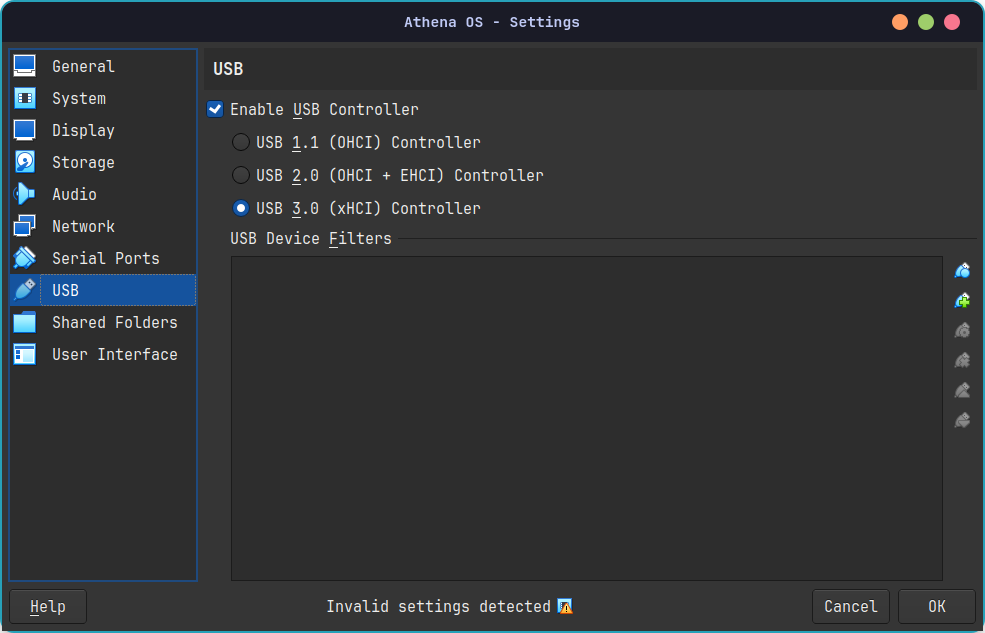The image size is (985, 633).
Task: Click the move filter up icon
Action: coord(962,390)
